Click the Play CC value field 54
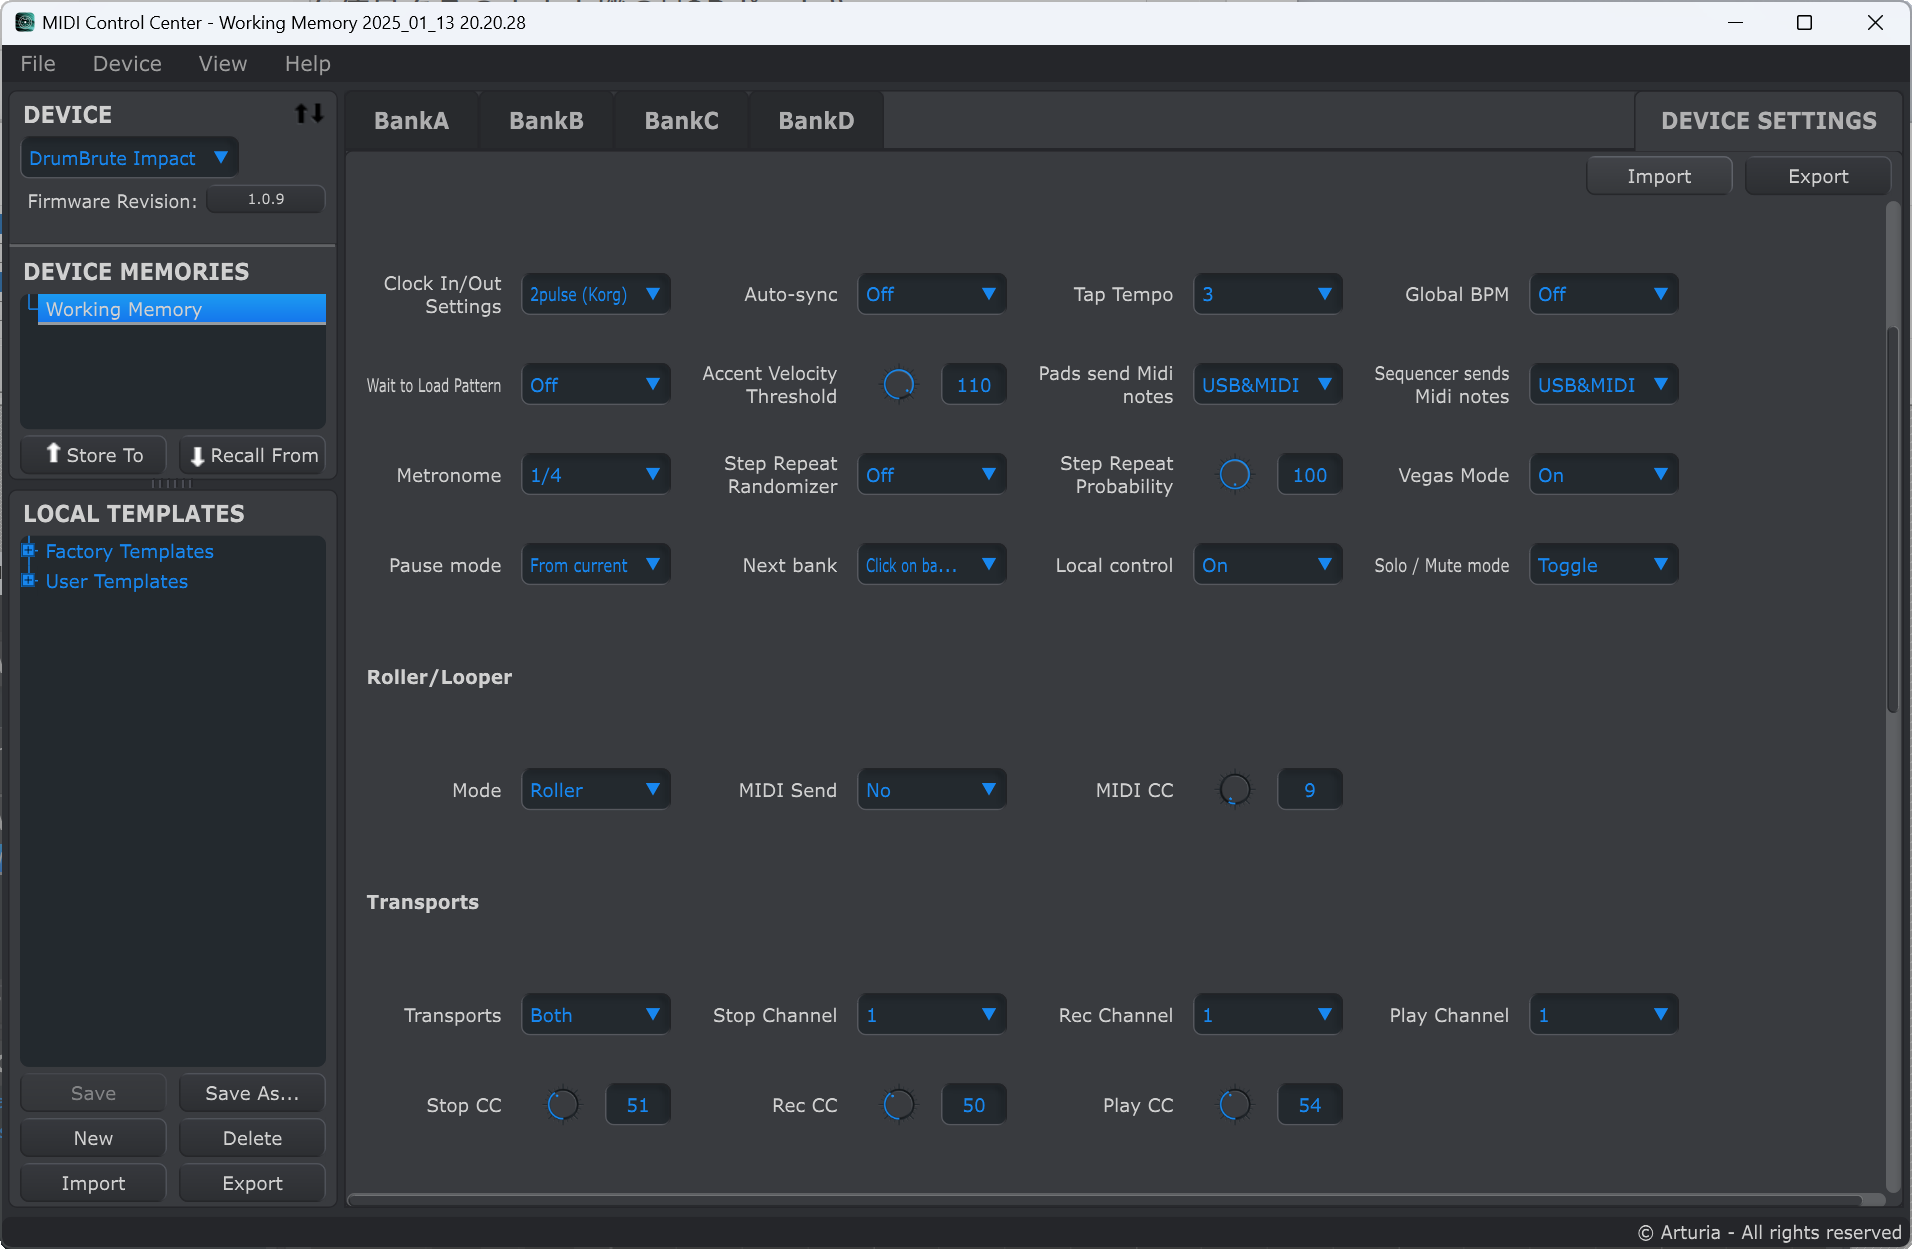Viewport: 1912px width, 1249px height. (1310, 1105)
